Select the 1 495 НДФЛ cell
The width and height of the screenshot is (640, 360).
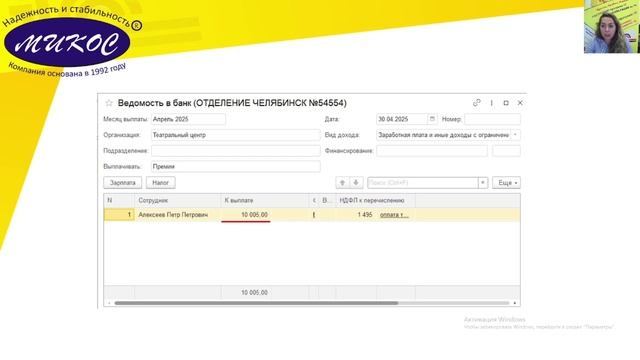pyautogui.click(x=356, y=215)
